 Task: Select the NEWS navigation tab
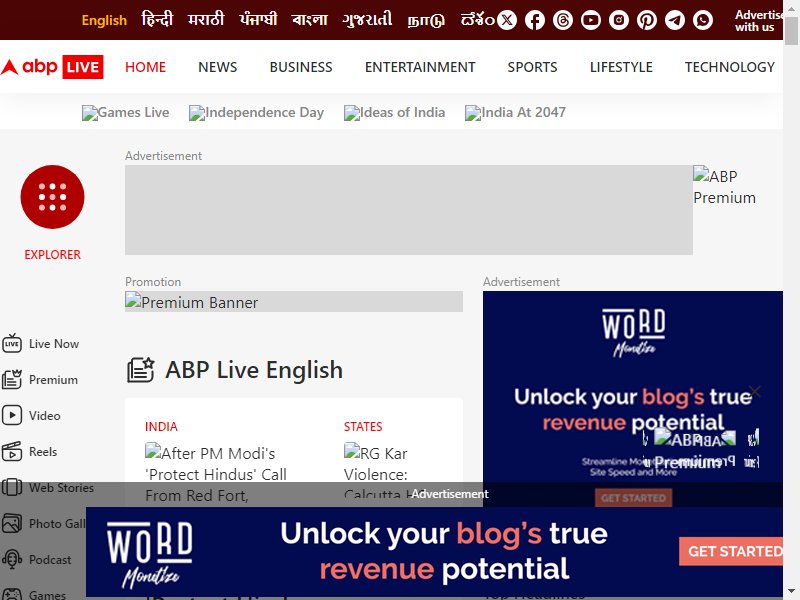(217, 67)
